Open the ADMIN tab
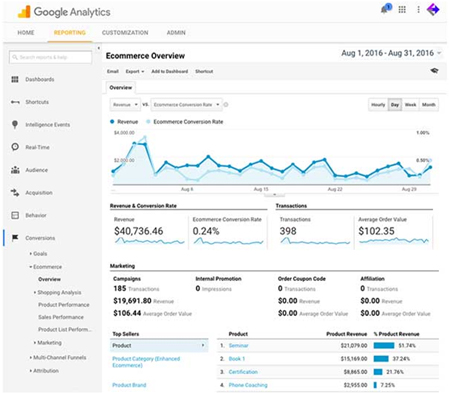 point(176,33)
